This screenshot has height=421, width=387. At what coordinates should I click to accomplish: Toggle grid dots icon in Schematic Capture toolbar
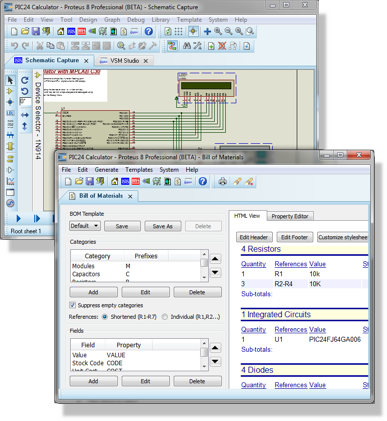point(179,31)
